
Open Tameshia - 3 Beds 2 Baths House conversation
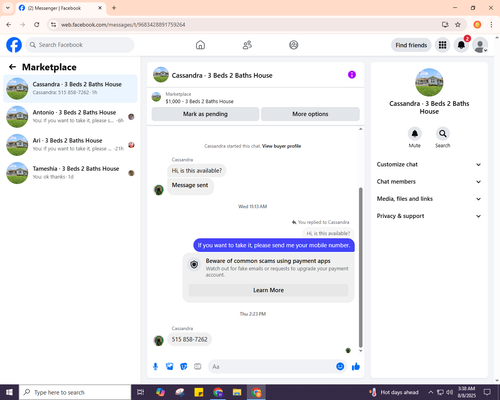tap(70, 173)
